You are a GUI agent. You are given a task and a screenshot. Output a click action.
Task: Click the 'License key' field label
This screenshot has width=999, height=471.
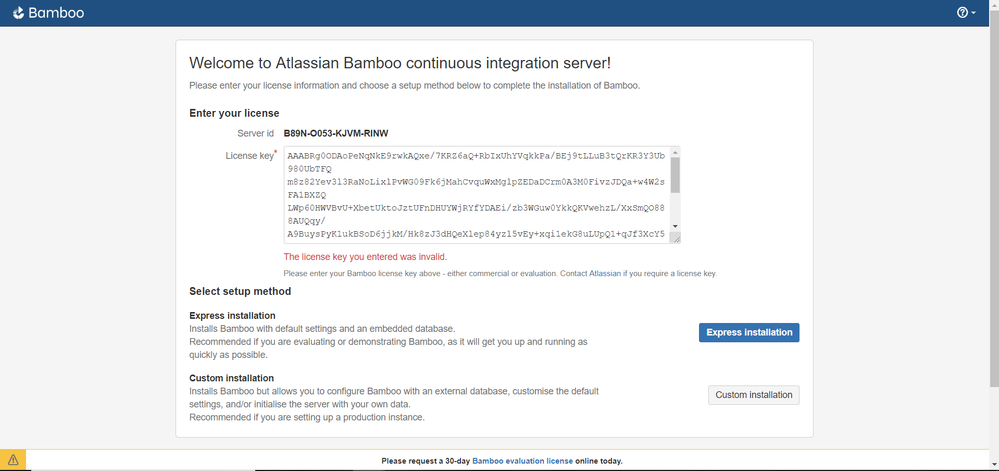tap(249, 155)
